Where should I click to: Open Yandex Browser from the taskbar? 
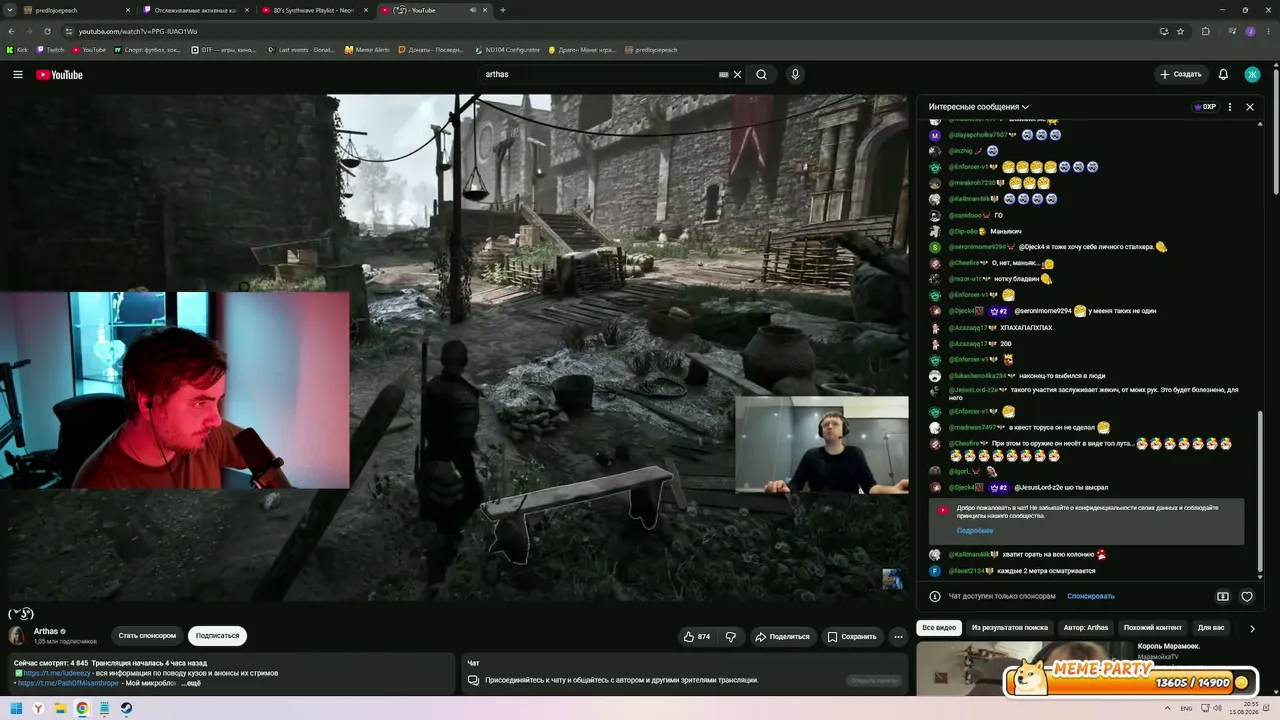click(x=38, y=708)
